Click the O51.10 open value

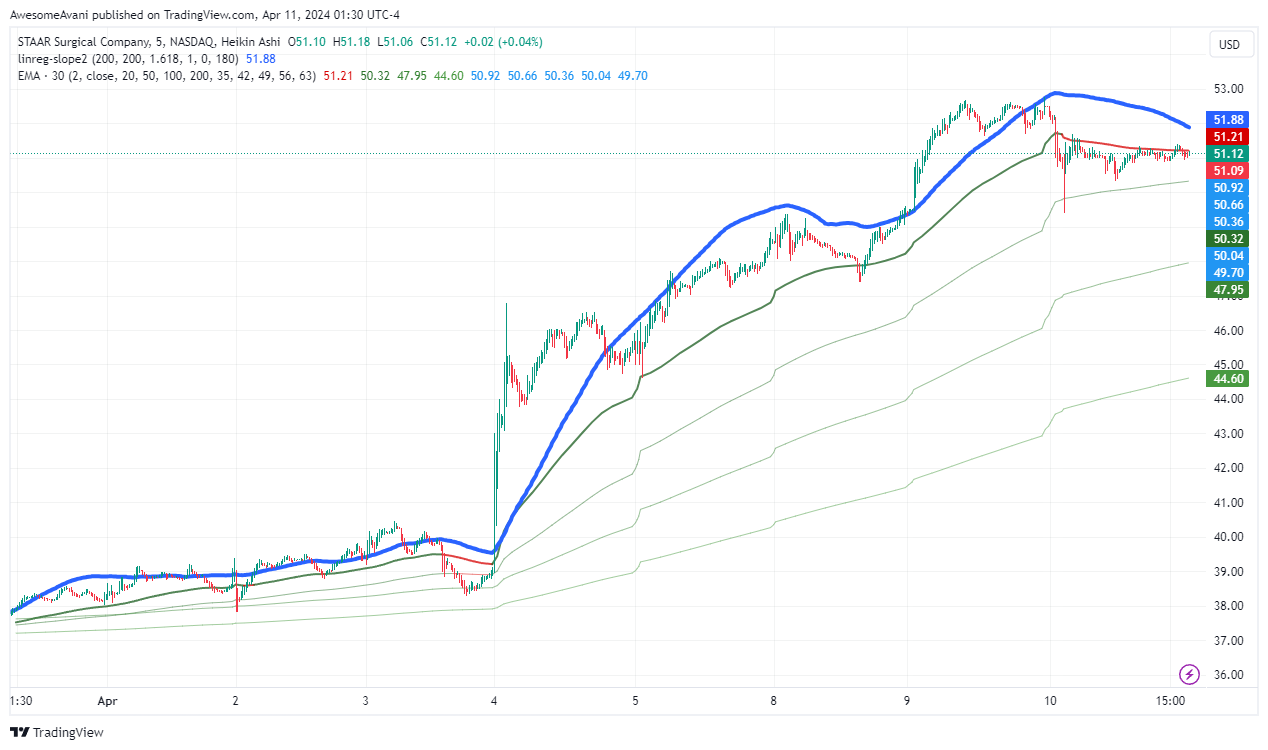click(x=306, y=42)
